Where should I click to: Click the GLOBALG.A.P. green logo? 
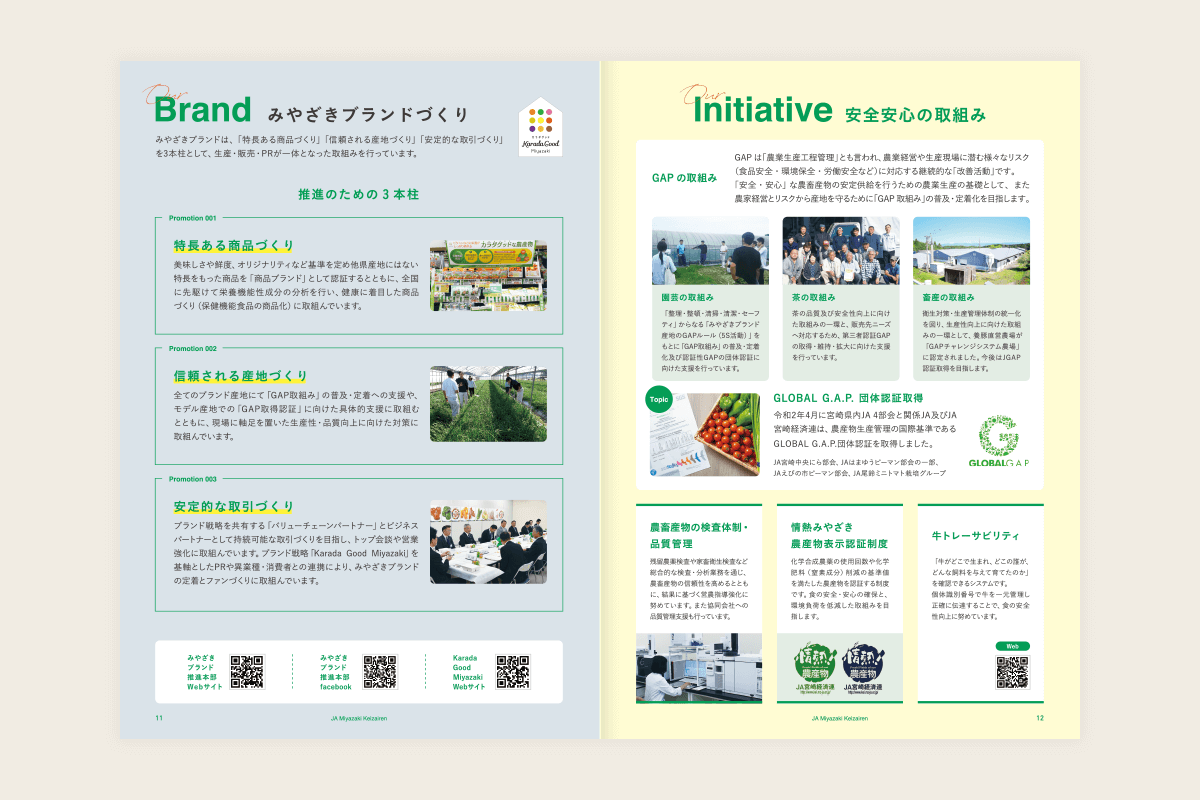[x=998, y=442]
